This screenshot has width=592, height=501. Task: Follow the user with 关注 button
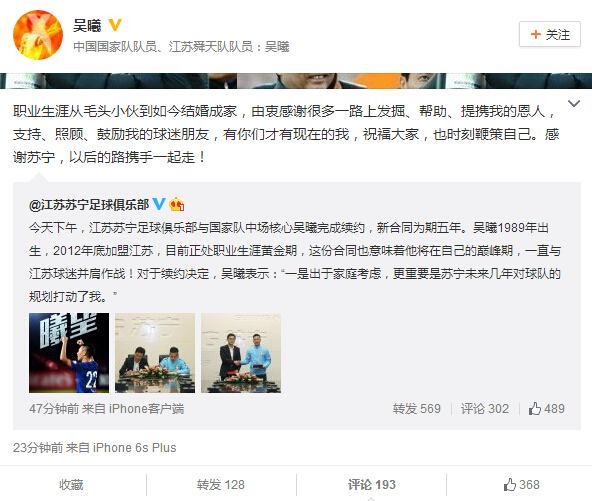click(550, 34)
